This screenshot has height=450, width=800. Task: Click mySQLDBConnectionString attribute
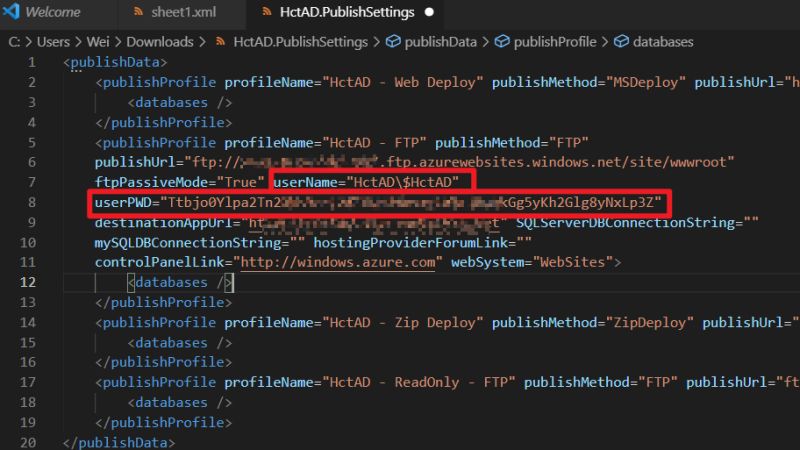[x=200, y=242]
